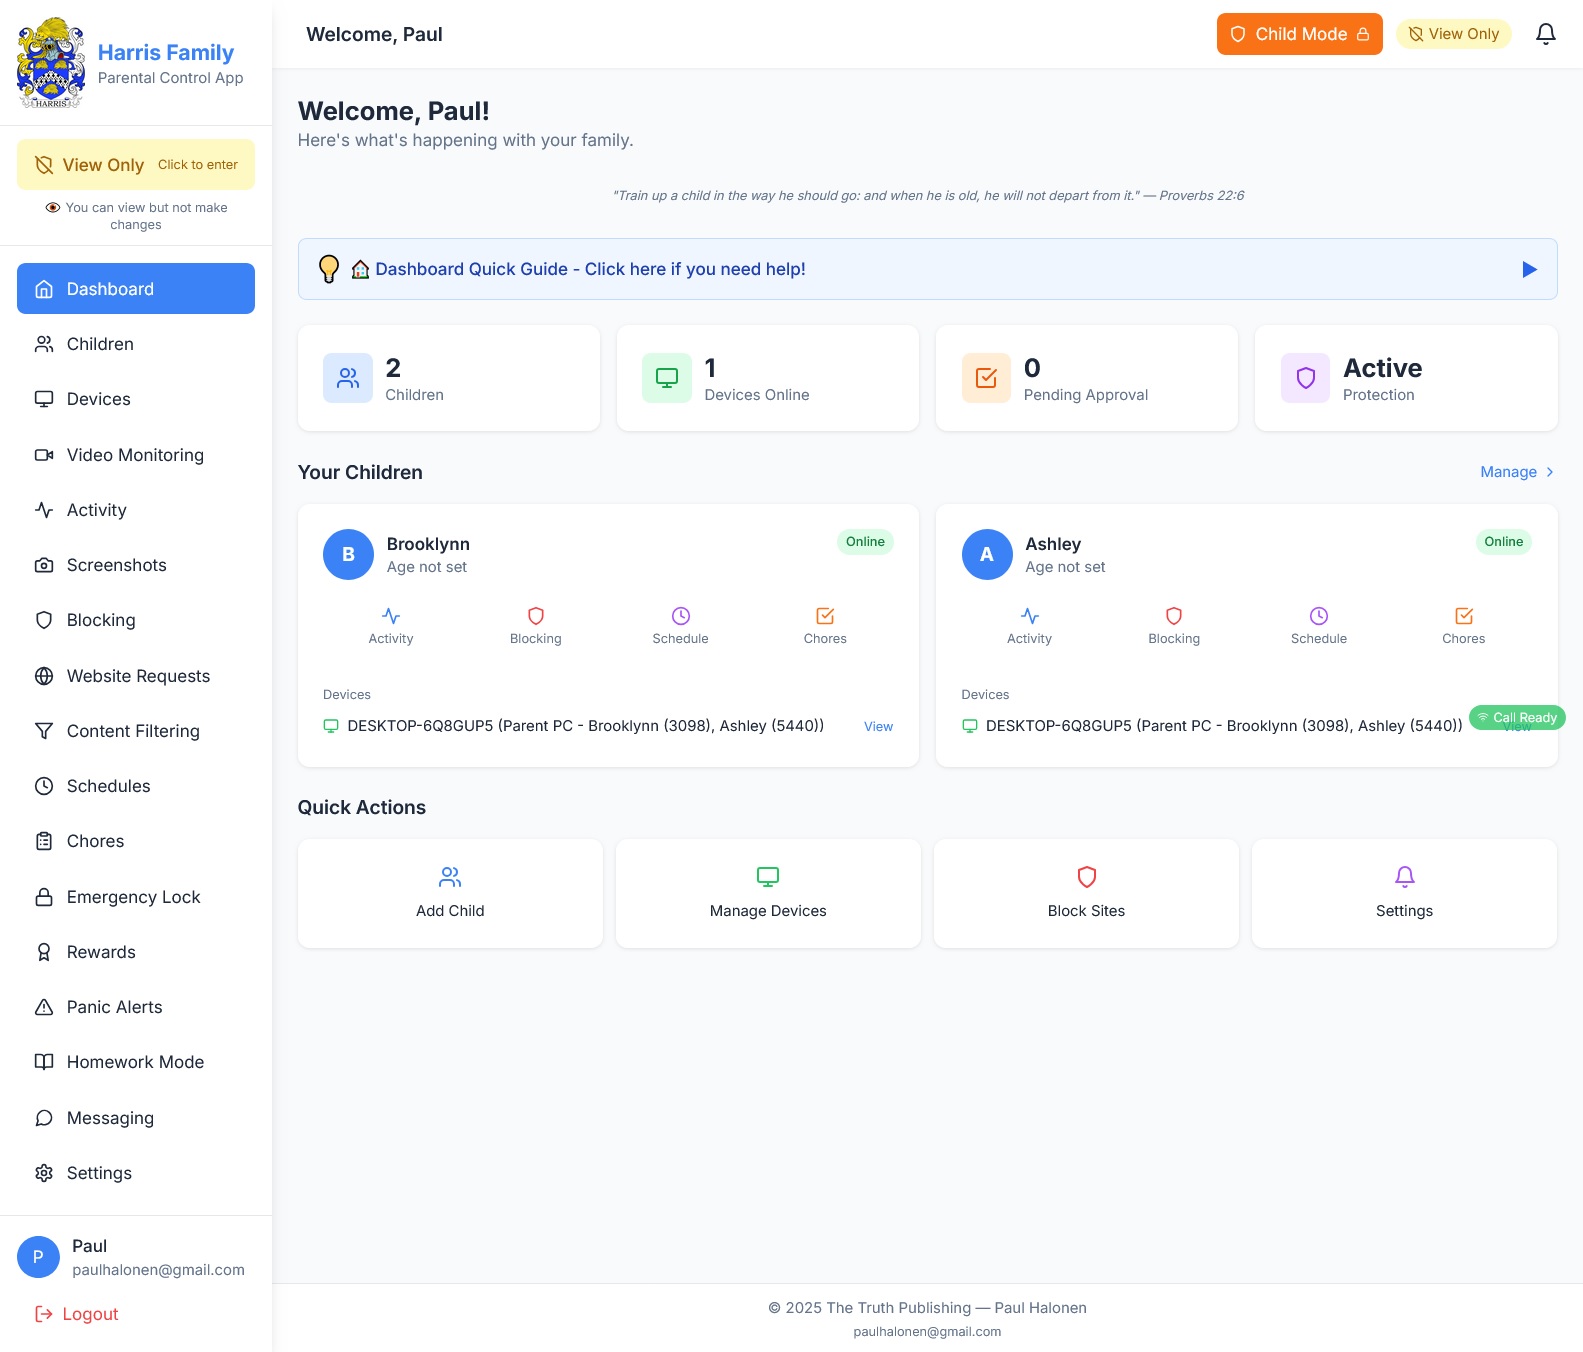Open Homework Mode page
This screenshot has height=1352, width=1583.
[x=136, y=1062]
